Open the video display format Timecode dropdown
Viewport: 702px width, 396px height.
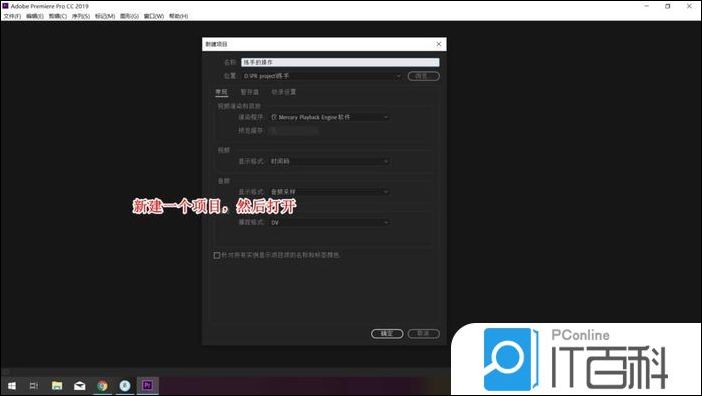pyautogui.click(x=330, y=161)
